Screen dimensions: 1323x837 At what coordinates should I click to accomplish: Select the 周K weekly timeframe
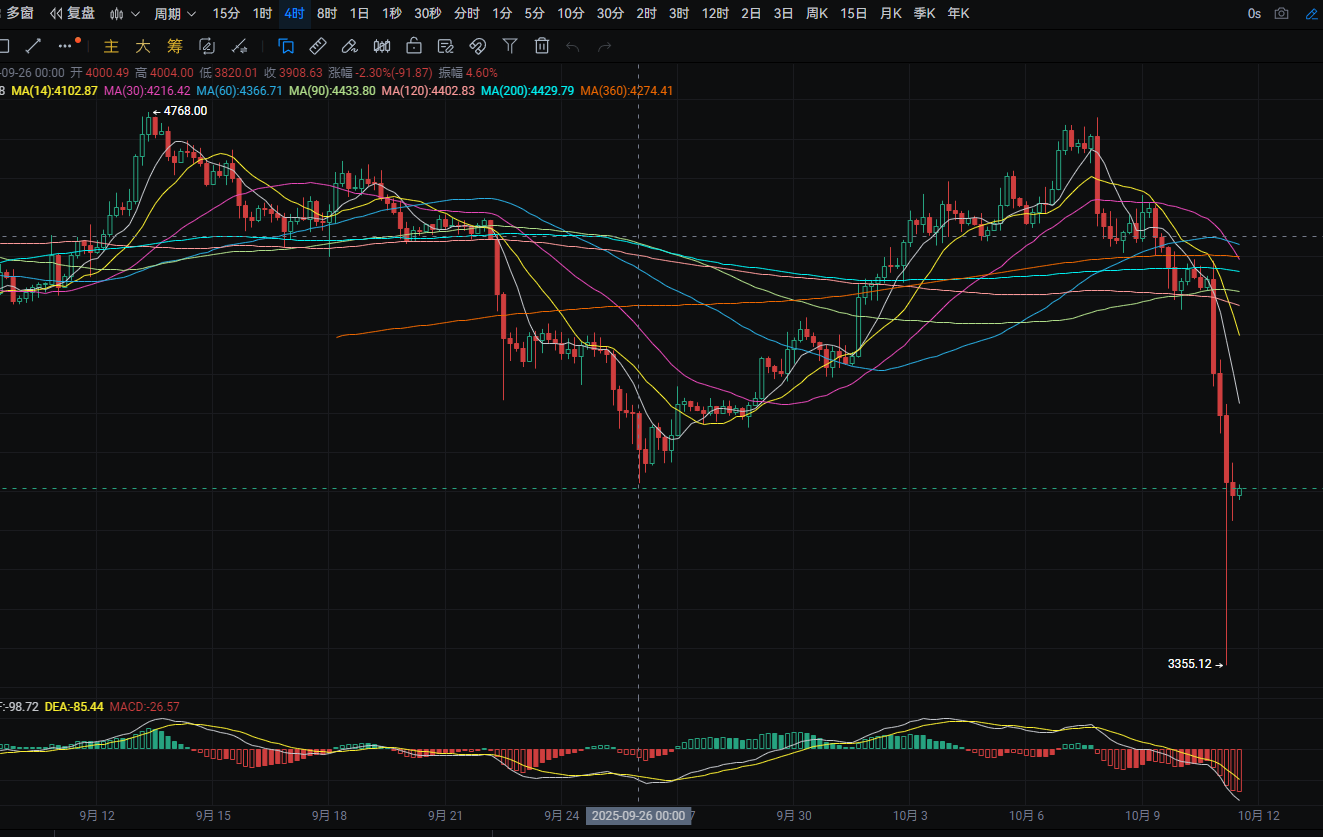click(817, 14)
